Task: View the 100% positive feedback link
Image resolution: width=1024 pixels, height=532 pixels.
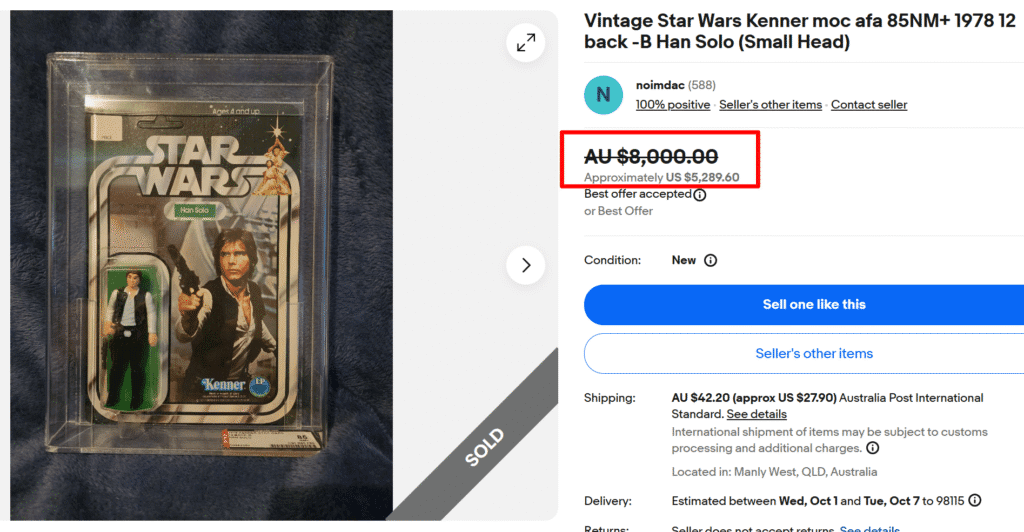Action: click(x=673, y=105)
